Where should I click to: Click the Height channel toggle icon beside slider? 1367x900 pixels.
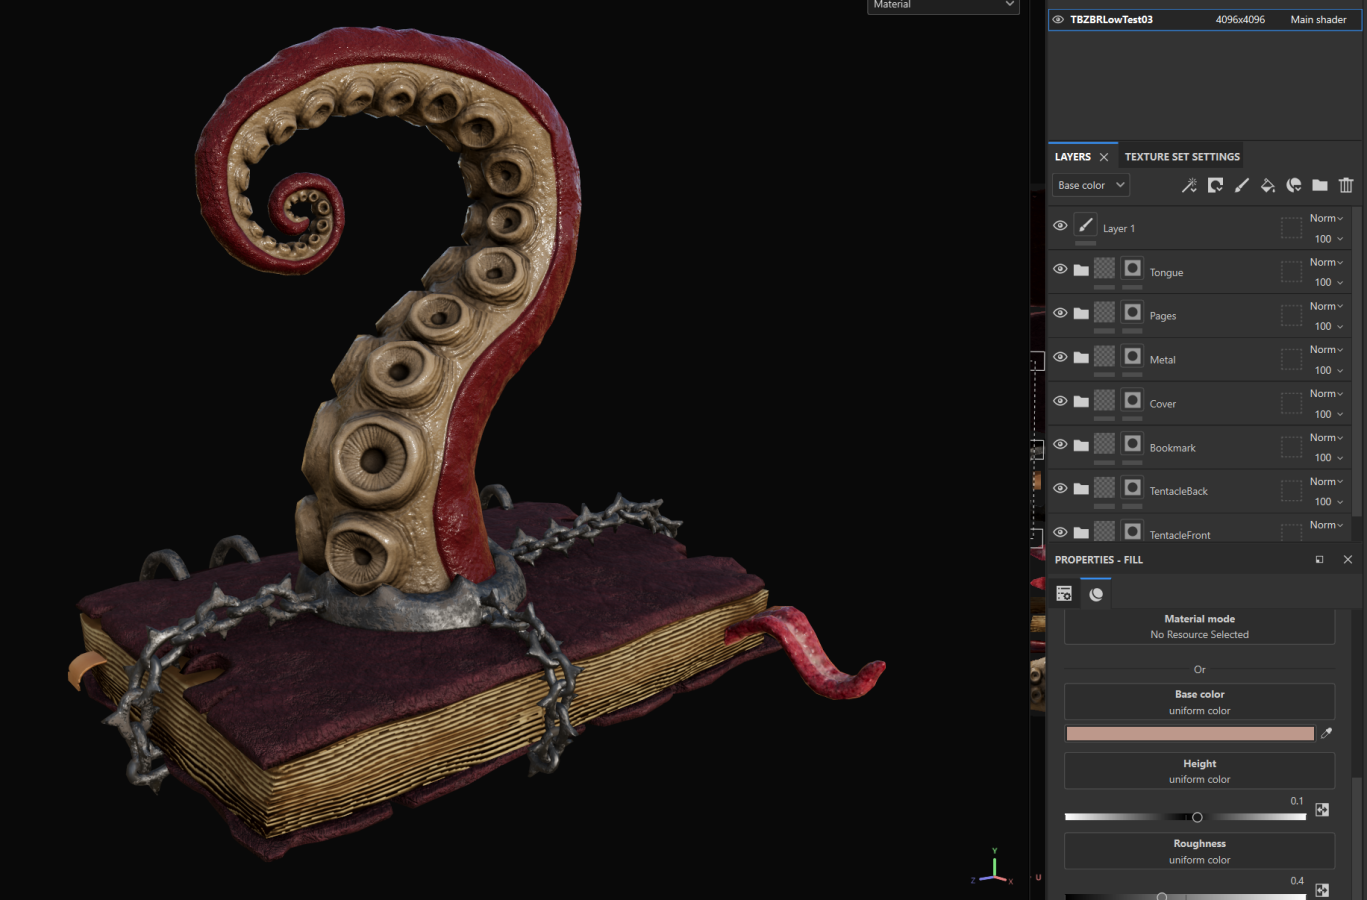point(1322,810)
